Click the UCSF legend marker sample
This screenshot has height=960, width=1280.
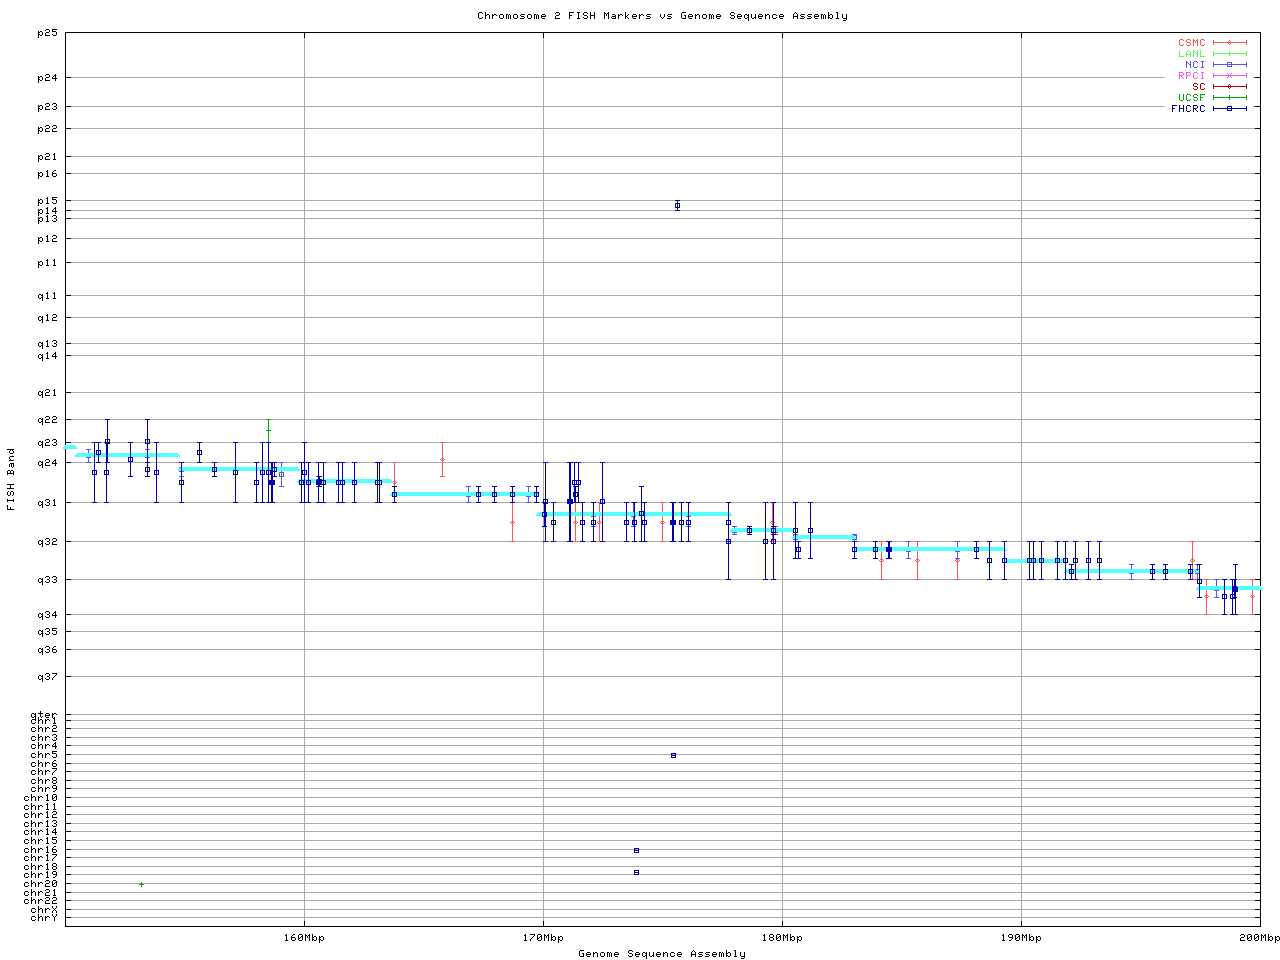coord(1229,97)
